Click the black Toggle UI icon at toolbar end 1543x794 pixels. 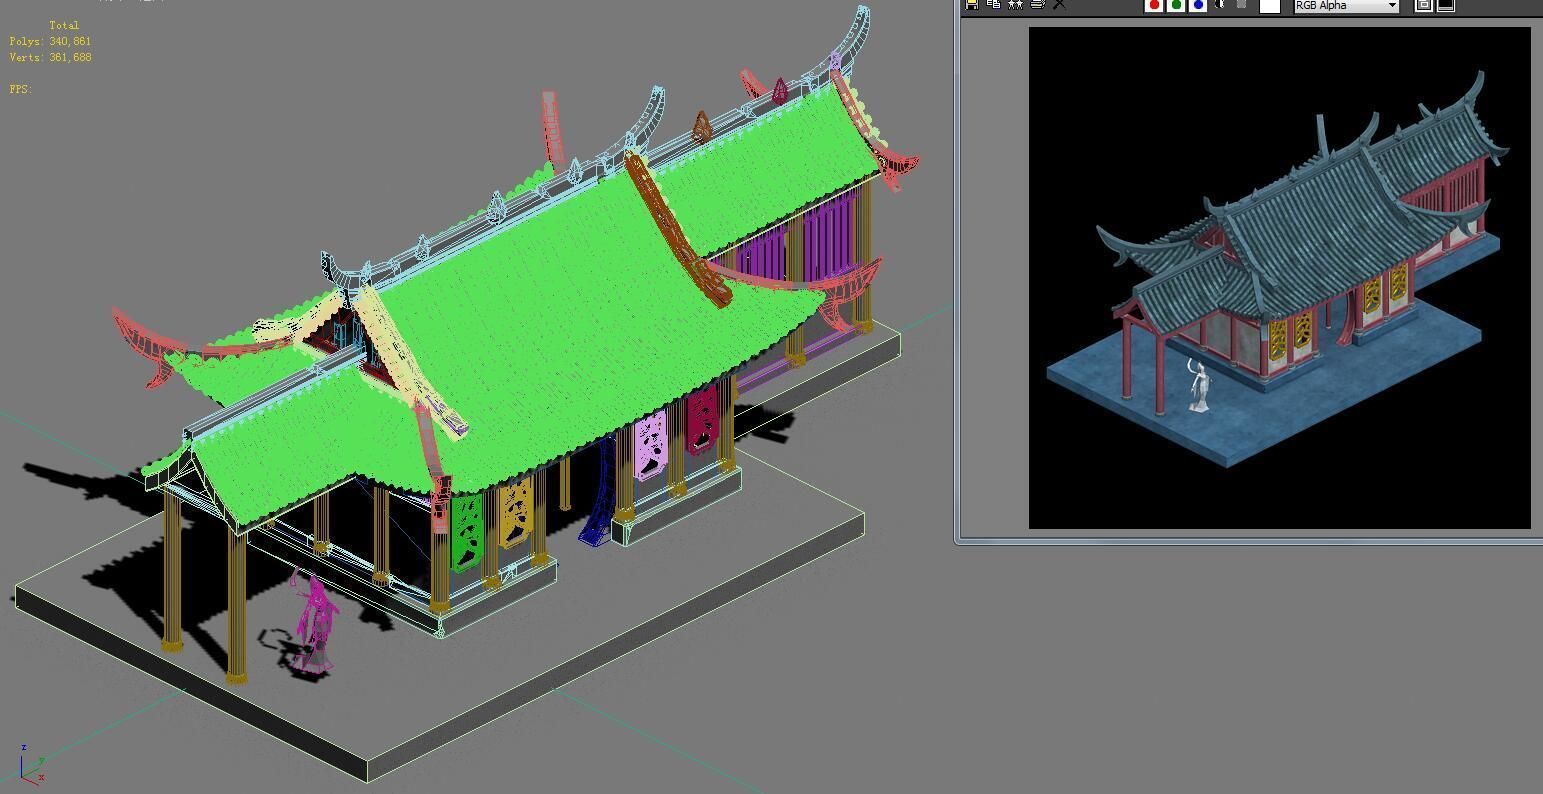tap(1446, 5)
